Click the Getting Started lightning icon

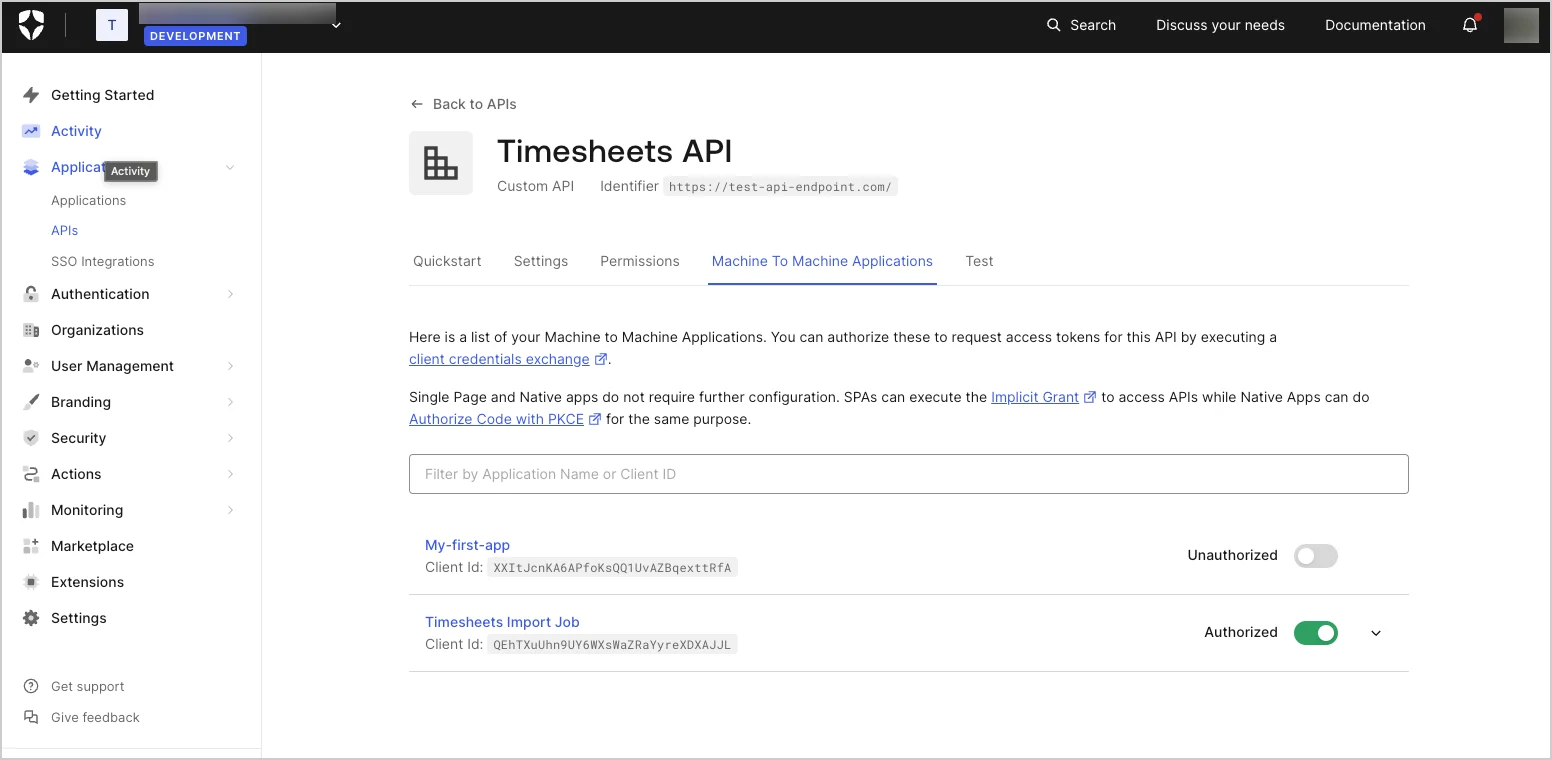31,95
